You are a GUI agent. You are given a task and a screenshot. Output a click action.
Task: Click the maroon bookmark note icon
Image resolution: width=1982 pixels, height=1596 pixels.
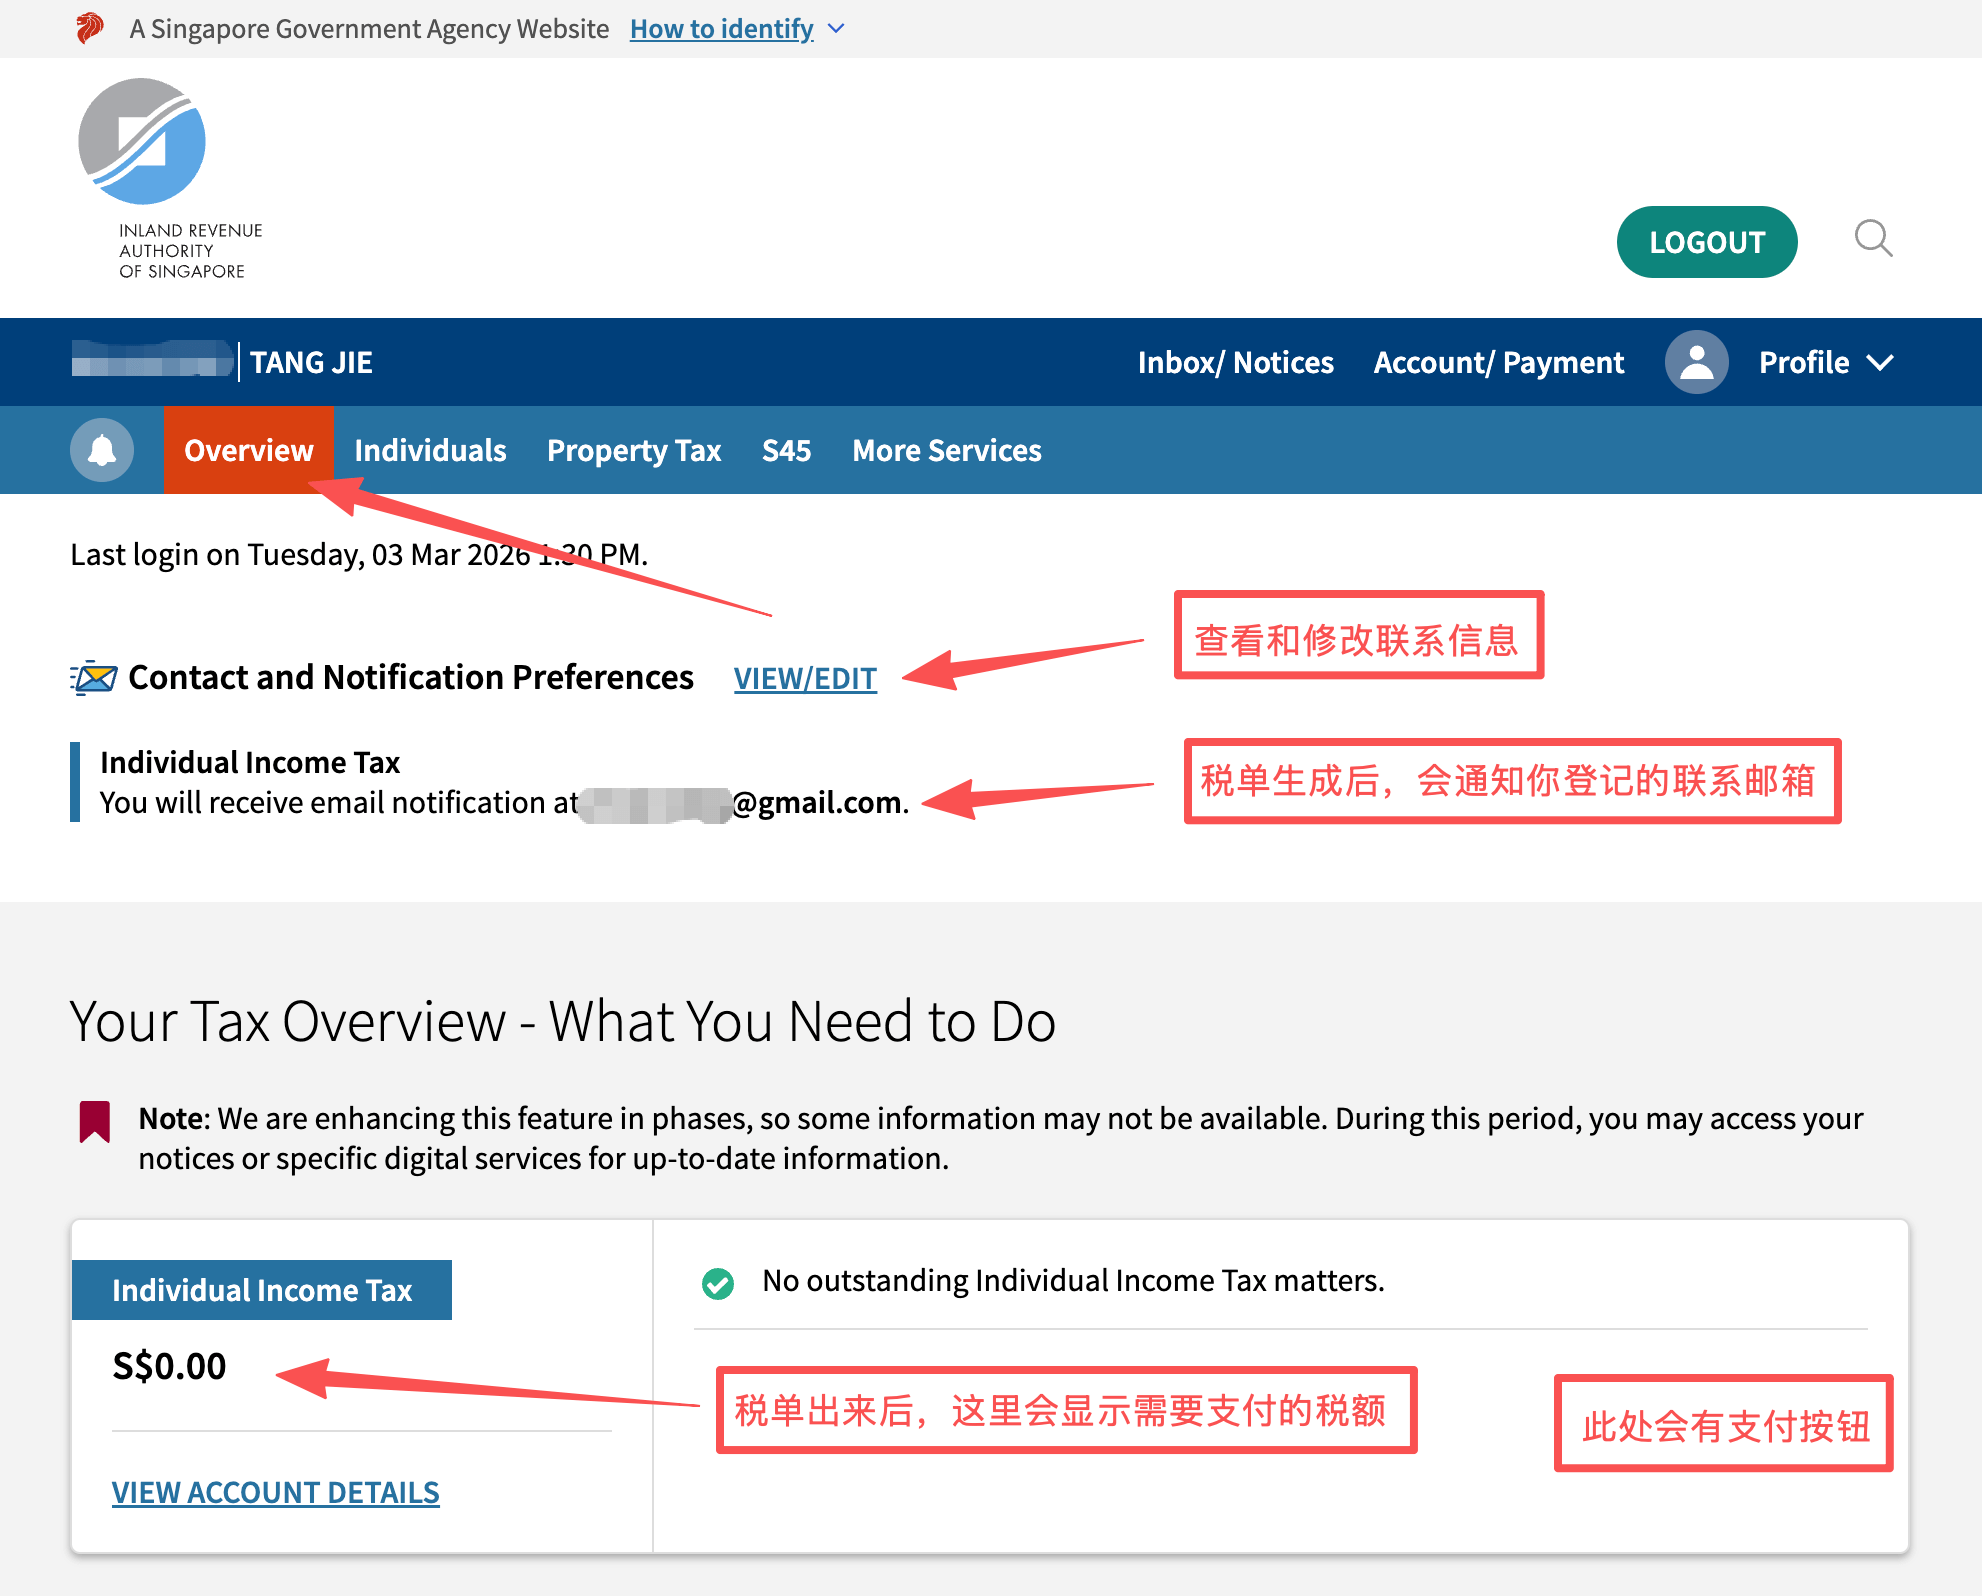click(95, 1122)
